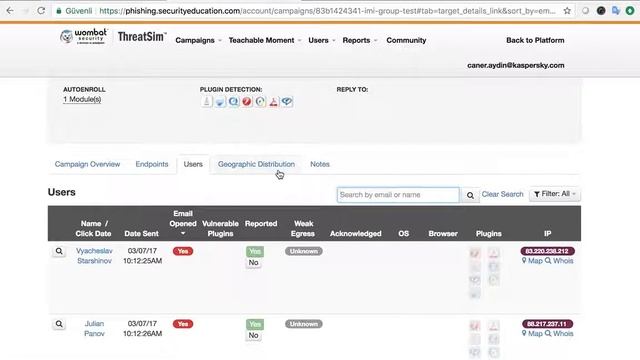This screenshot has width=640, height=360.
Task: Click the Name / Click Date column header
Action: [x=93, y=229]
